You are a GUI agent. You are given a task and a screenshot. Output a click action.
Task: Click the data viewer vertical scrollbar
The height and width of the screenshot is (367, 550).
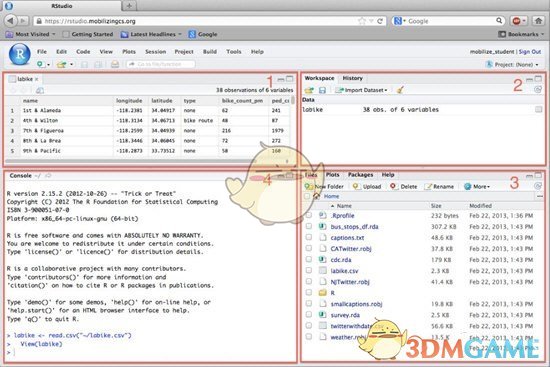tap(293, 101)
